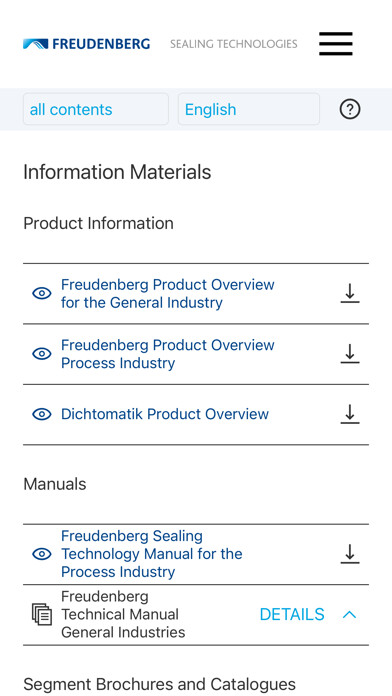The height and width of the screenshot is (696, 392).
Task: Preview Sealing Technology Manual via eye icon
Action: (42, 554)
